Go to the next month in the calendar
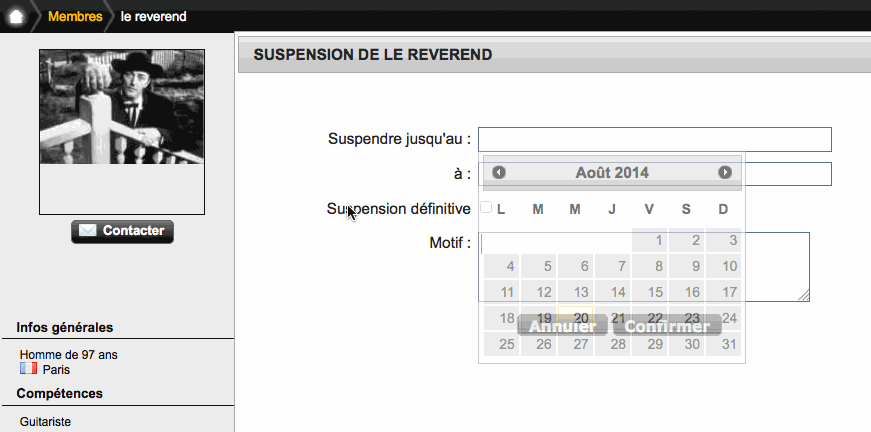Image resolution: width=871 pixels, height=432 pixels. pos(725,172)
